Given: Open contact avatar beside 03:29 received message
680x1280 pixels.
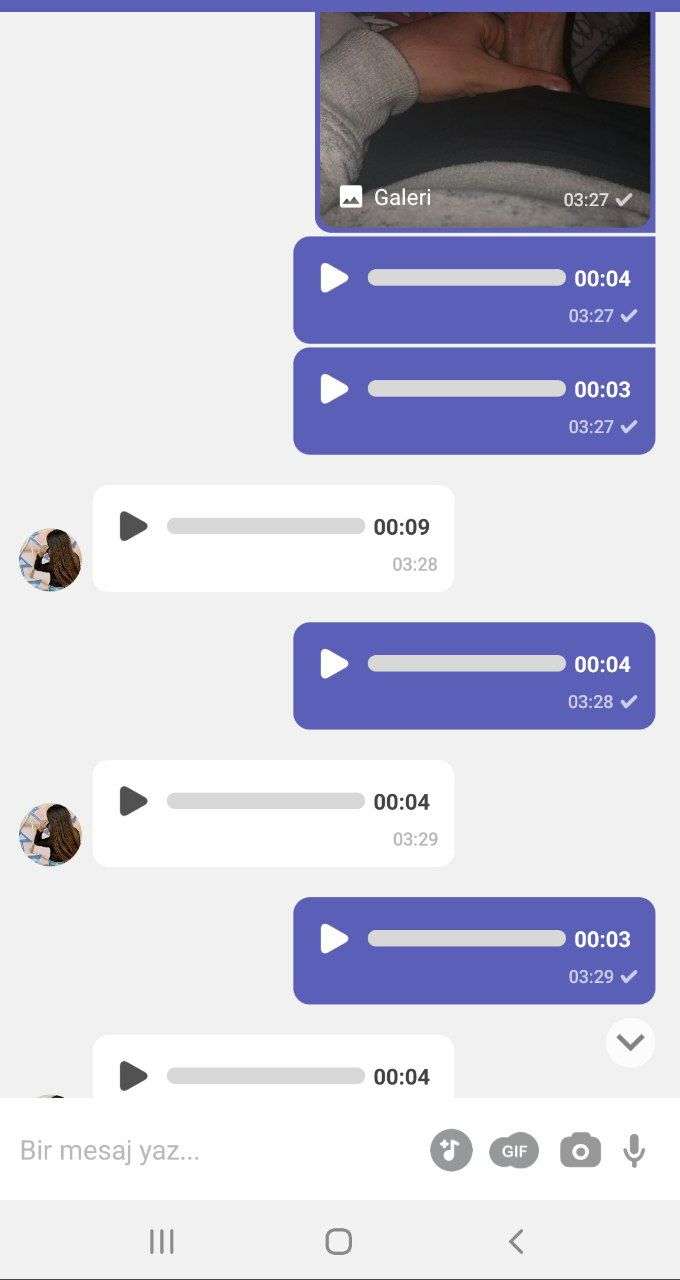Looking at the screenshot, I should click(x=50, y=835).
